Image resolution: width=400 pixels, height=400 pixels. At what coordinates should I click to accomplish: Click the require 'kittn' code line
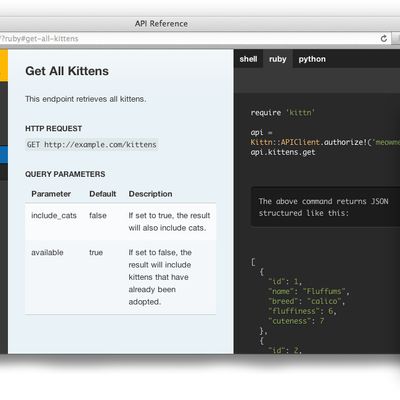[x=283, y=113]
